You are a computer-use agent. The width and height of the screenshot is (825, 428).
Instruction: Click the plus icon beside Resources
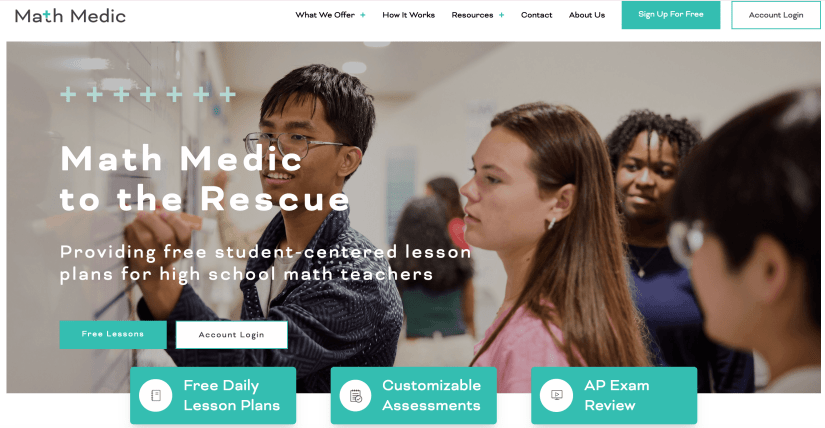coord(501,15)
